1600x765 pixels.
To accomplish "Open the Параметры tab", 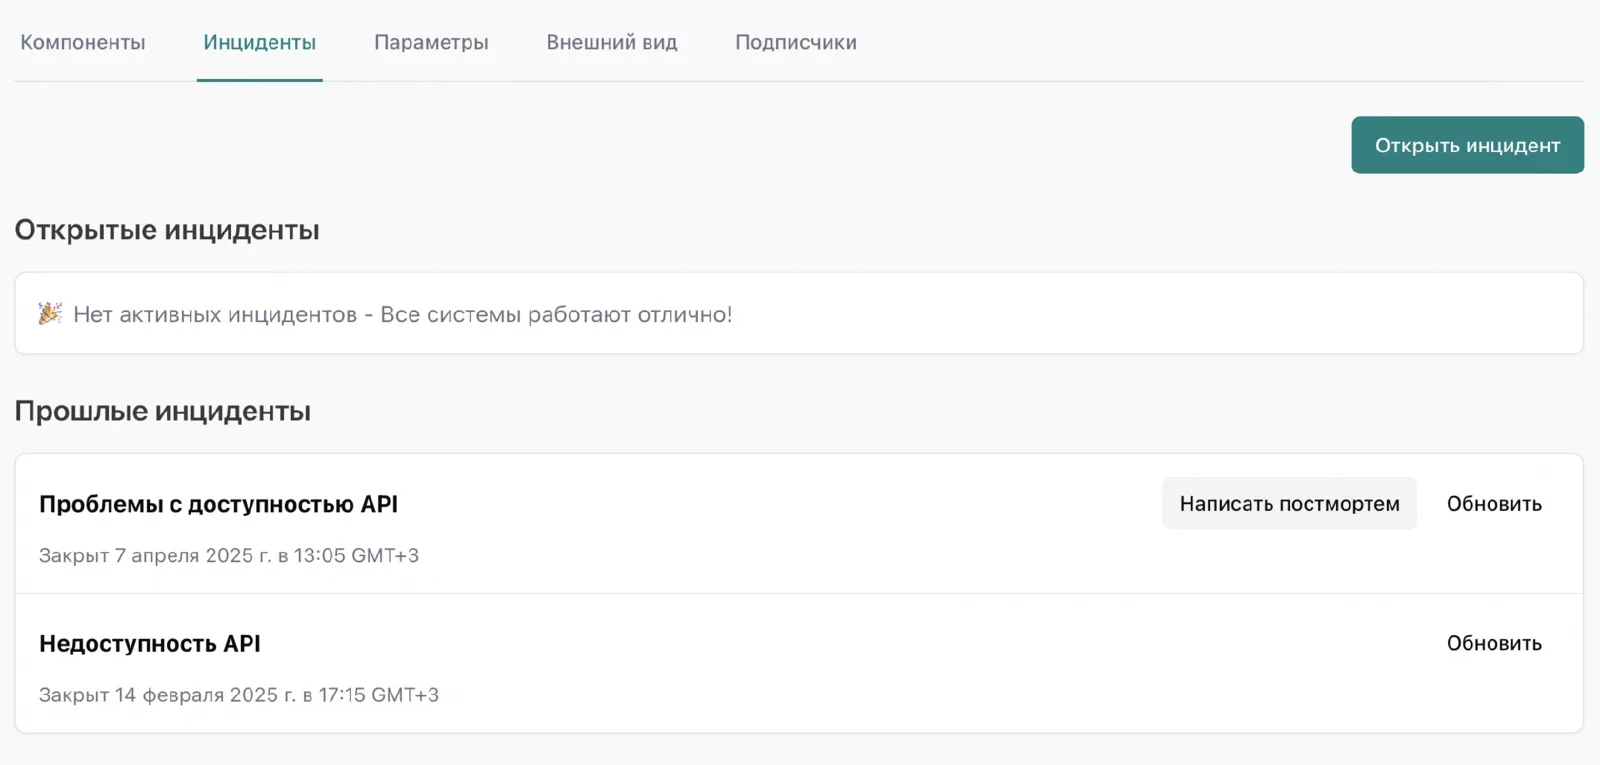I will point(431,42).
